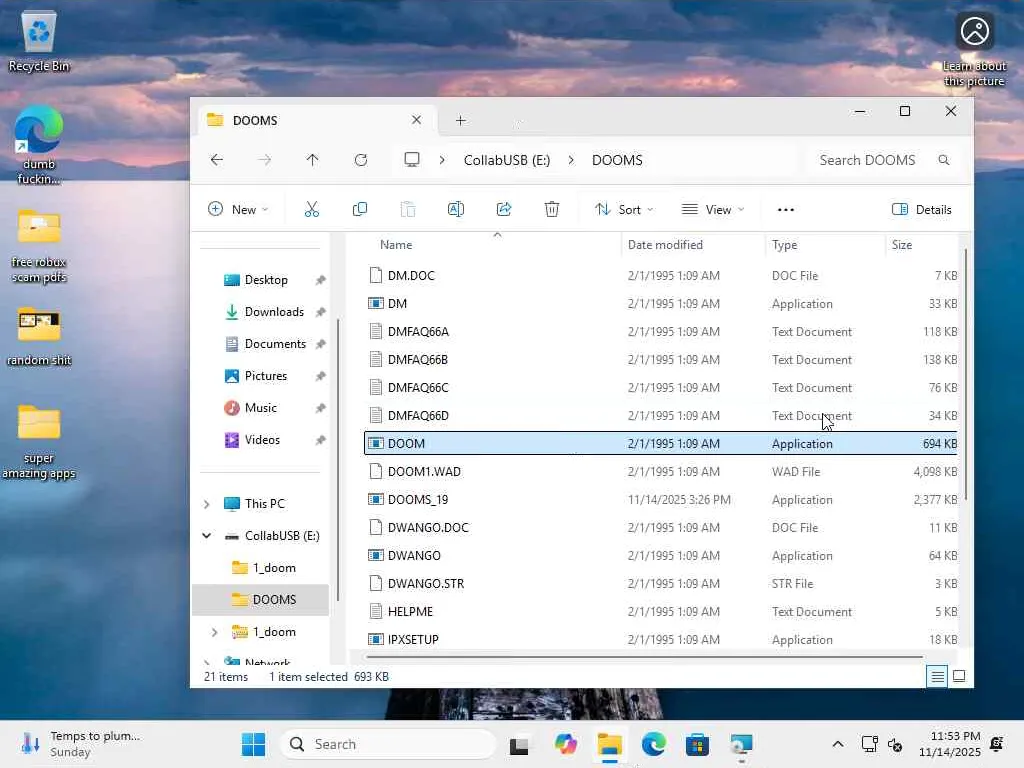Expand the lower 1_doom tree node
Image resolution: width=1024 pixels, height=768 pixels.
click(214, 632)
